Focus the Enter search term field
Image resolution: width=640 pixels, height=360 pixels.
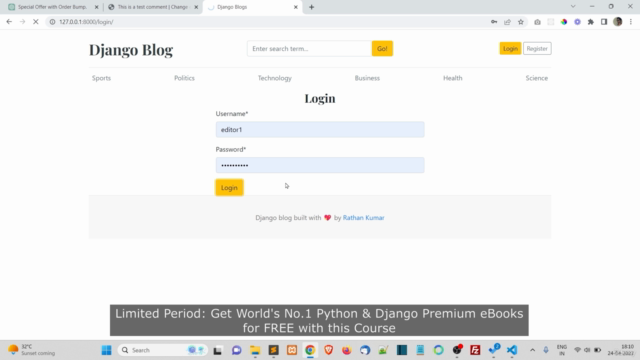[309, 49]
